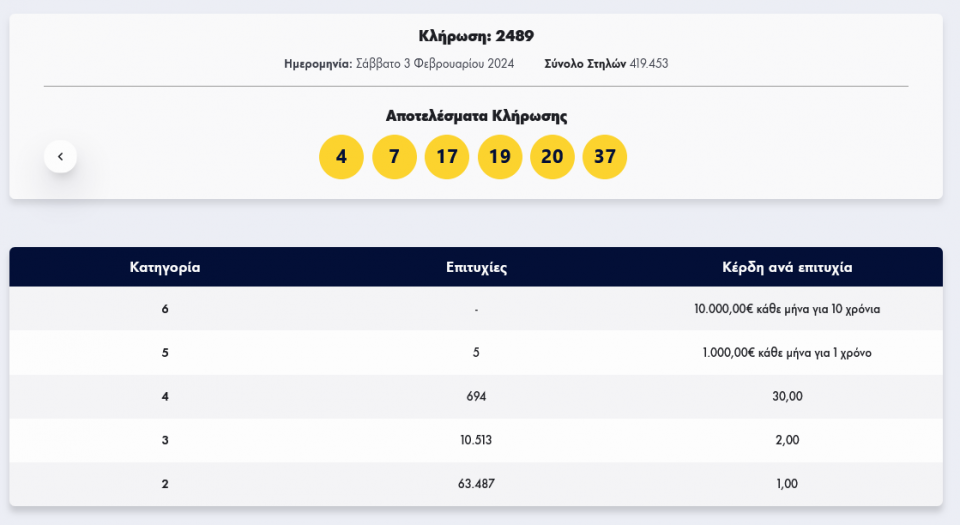Click the 30,00 winnings cell
Image resolution: width=960 pixels, height=525 pixels.
[787, 397]
